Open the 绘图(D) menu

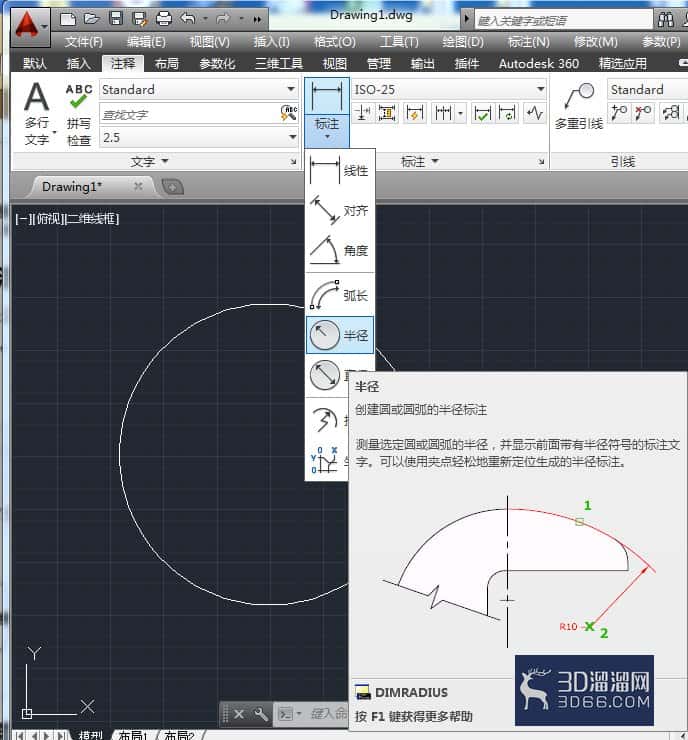pos(462,42)
